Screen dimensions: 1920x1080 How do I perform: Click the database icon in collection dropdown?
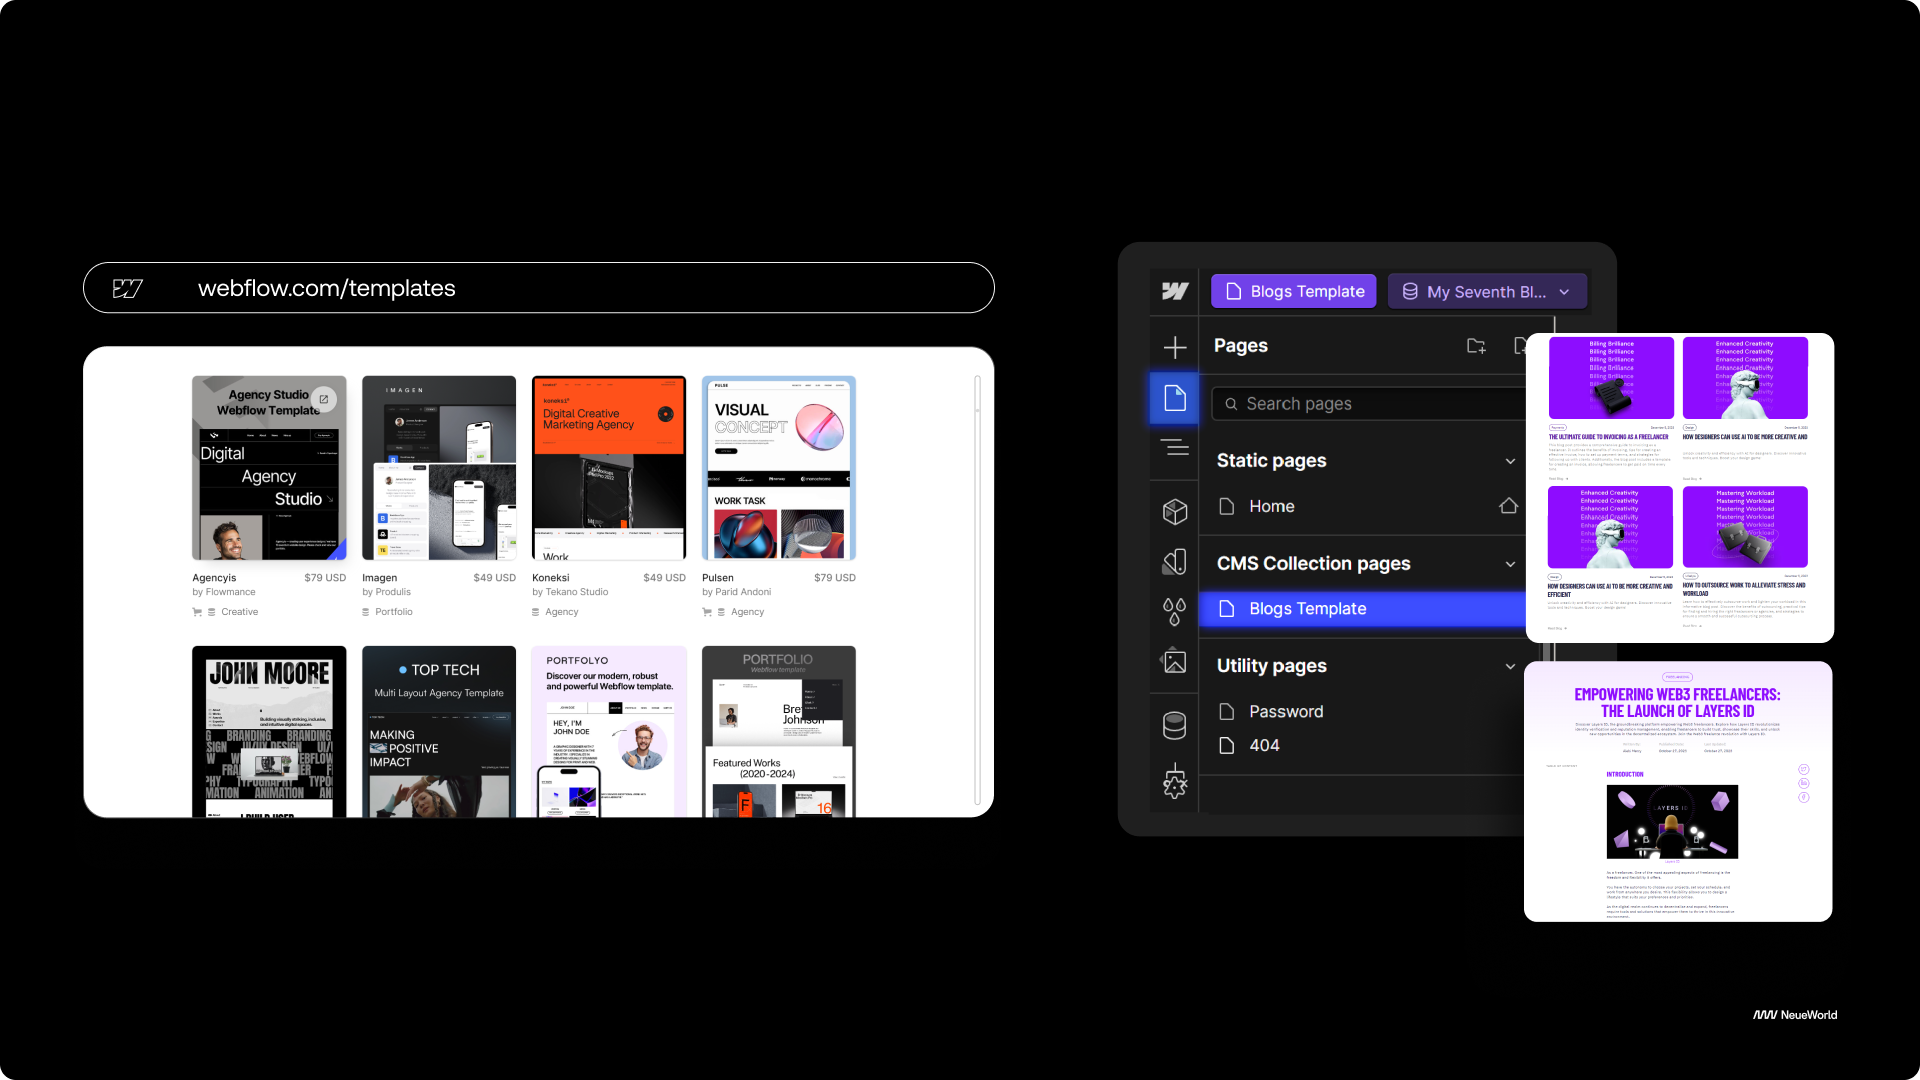pos(1410,291)
